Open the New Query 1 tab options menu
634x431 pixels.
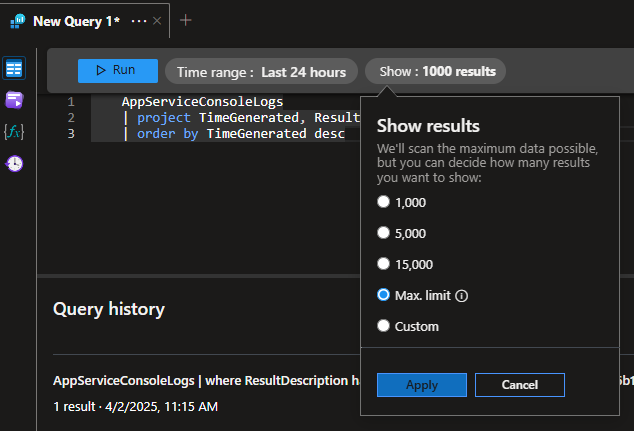tap(139, 21)
